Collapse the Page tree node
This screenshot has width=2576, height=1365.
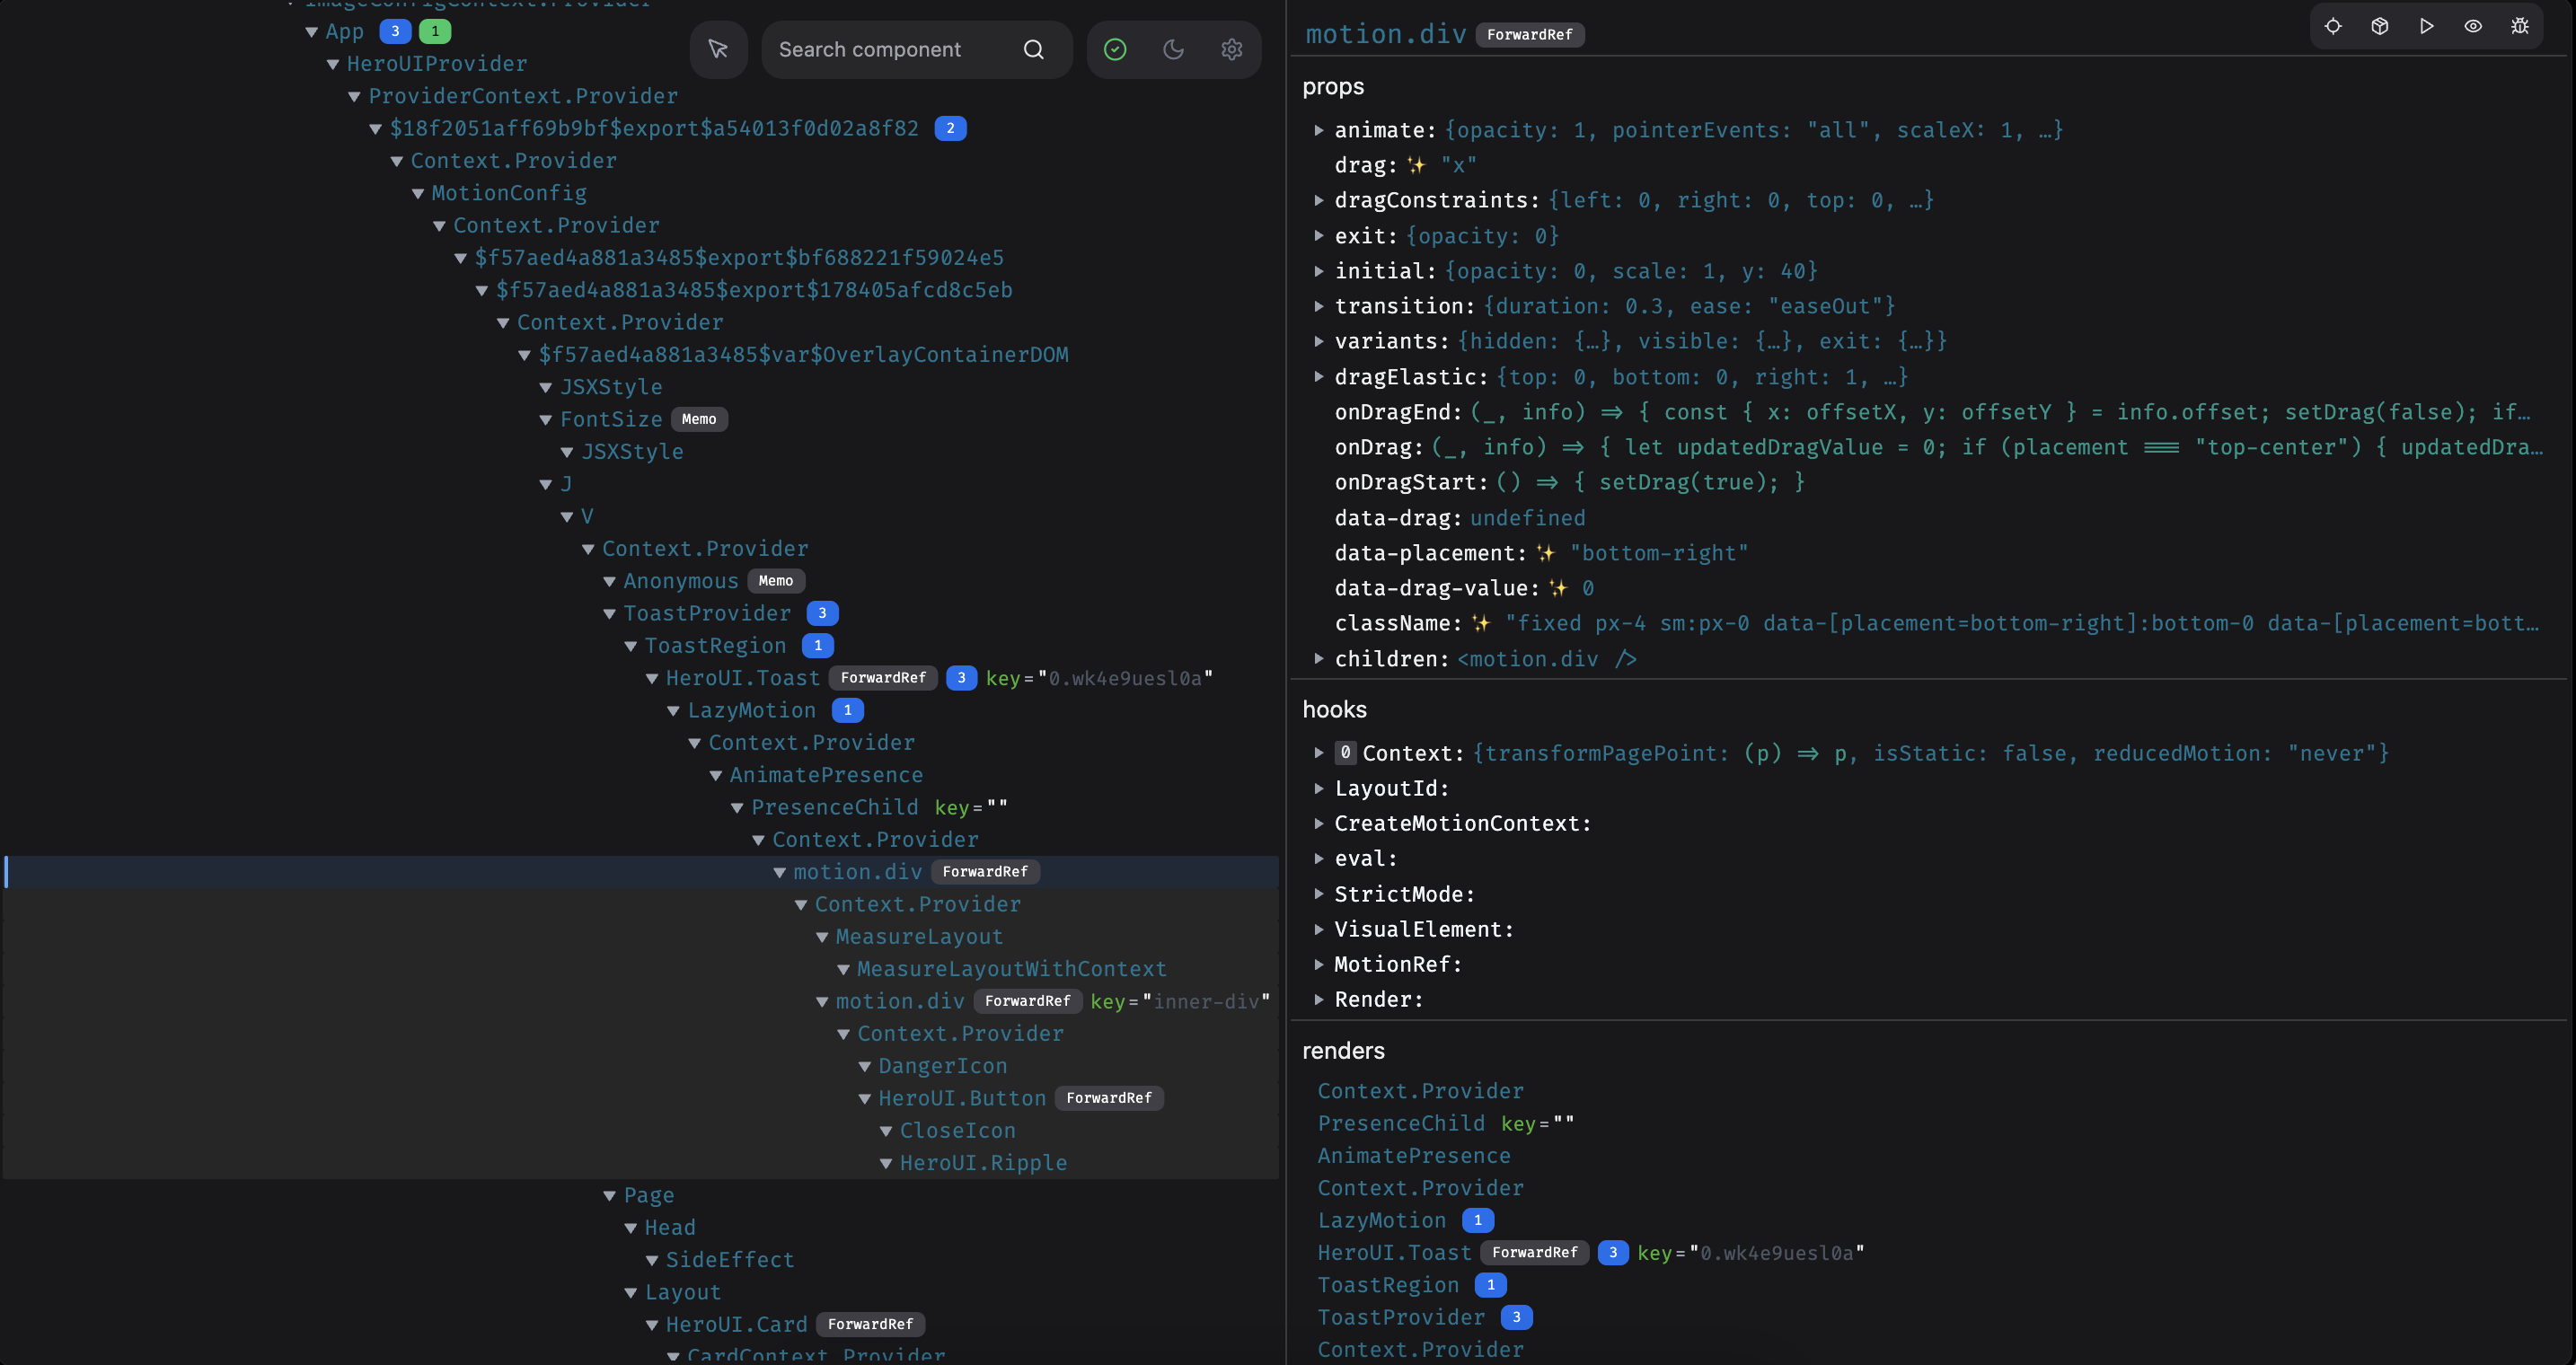pyautogui.click(x=610, y=1196)
